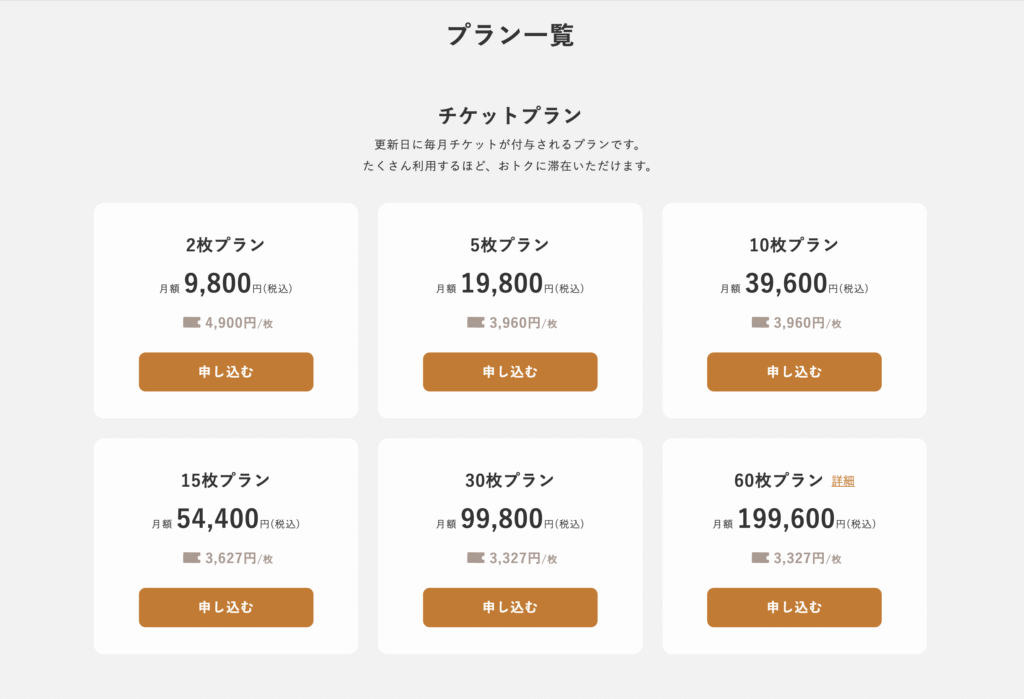Click 申し込む button for 30枚プラン

coord(510,607)
